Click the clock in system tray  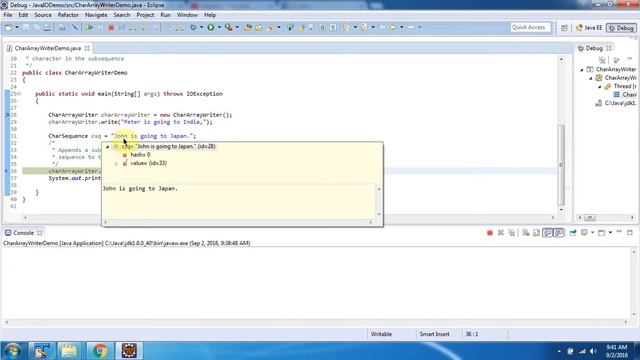[616, 351]
